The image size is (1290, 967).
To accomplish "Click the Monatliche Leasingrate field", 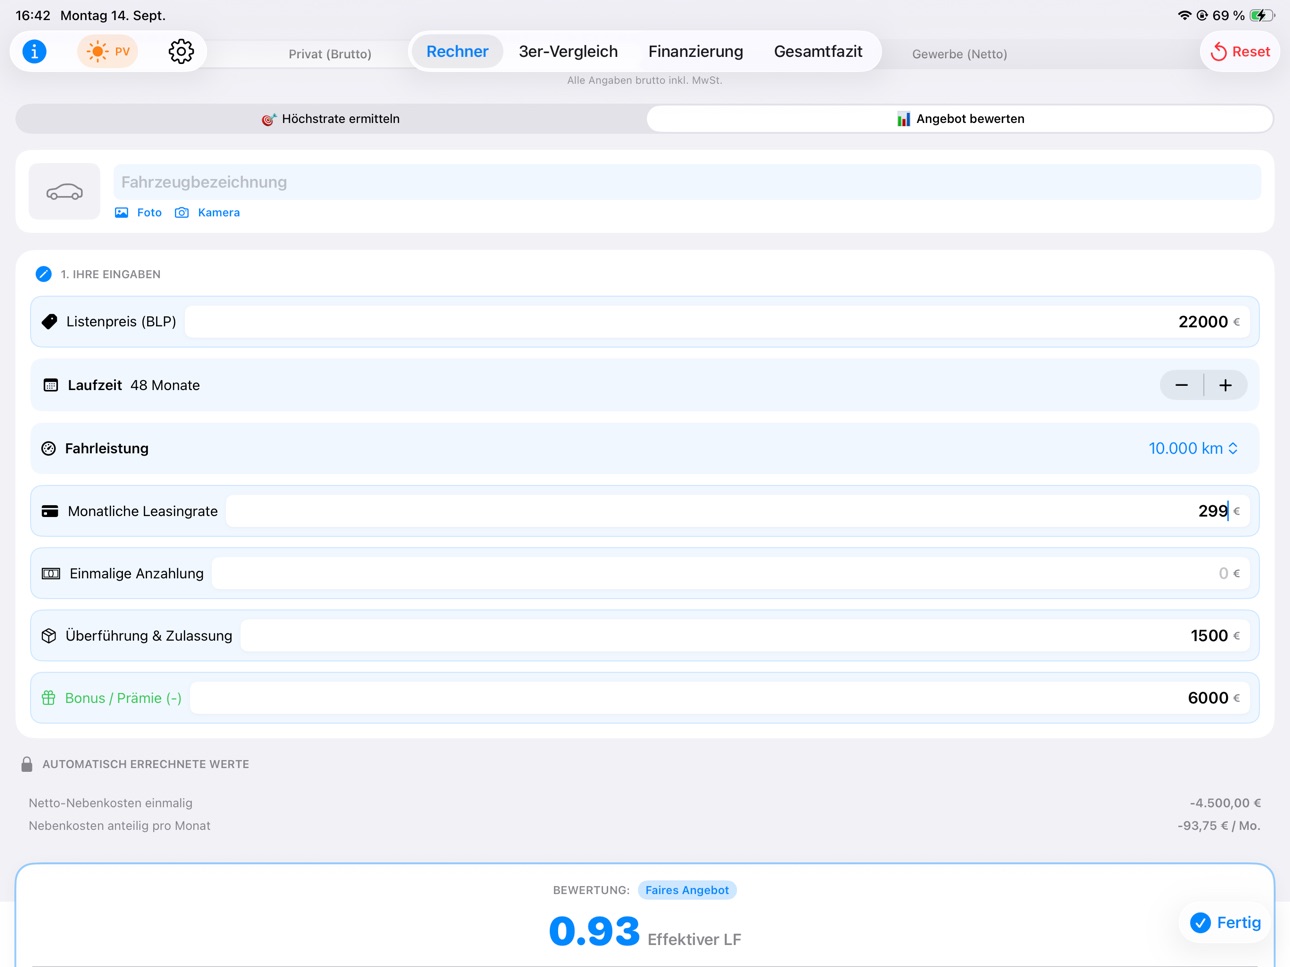I will pyautogui.click(x=737, y=511).
